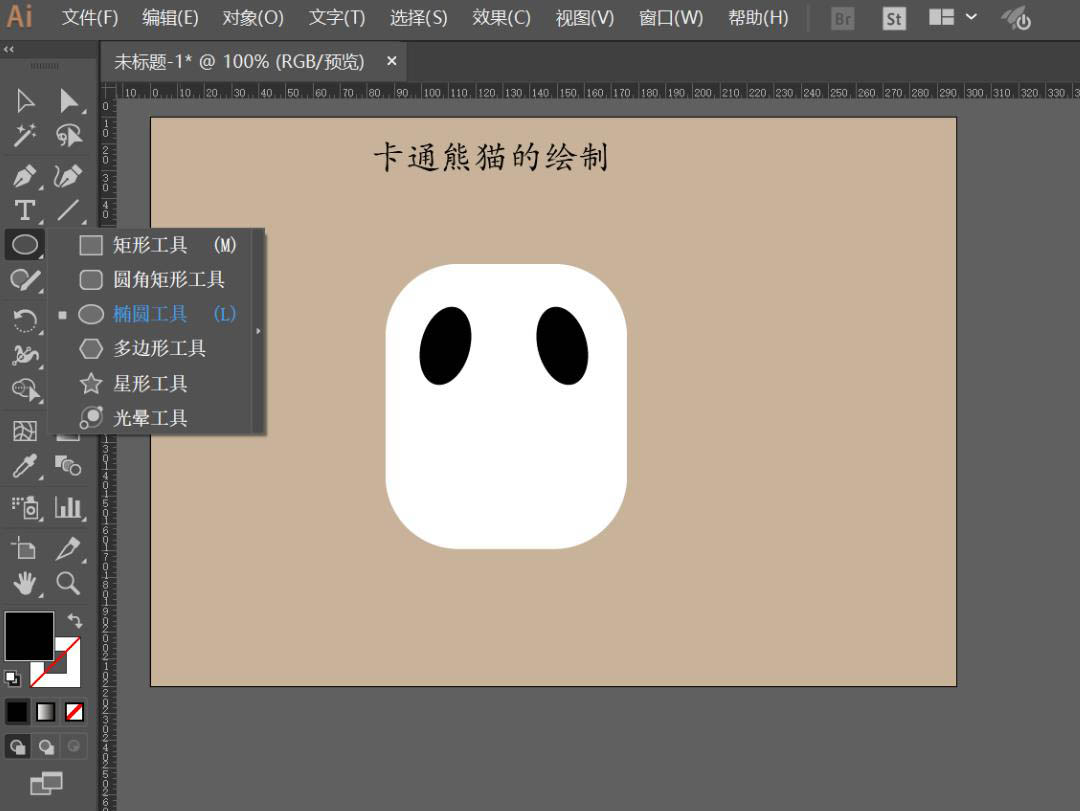This screenshot has width=1080, height=811.
Task: Expand the workspace layout switcher dropdown
Action: pyautogui.click(x=970, y=17)
